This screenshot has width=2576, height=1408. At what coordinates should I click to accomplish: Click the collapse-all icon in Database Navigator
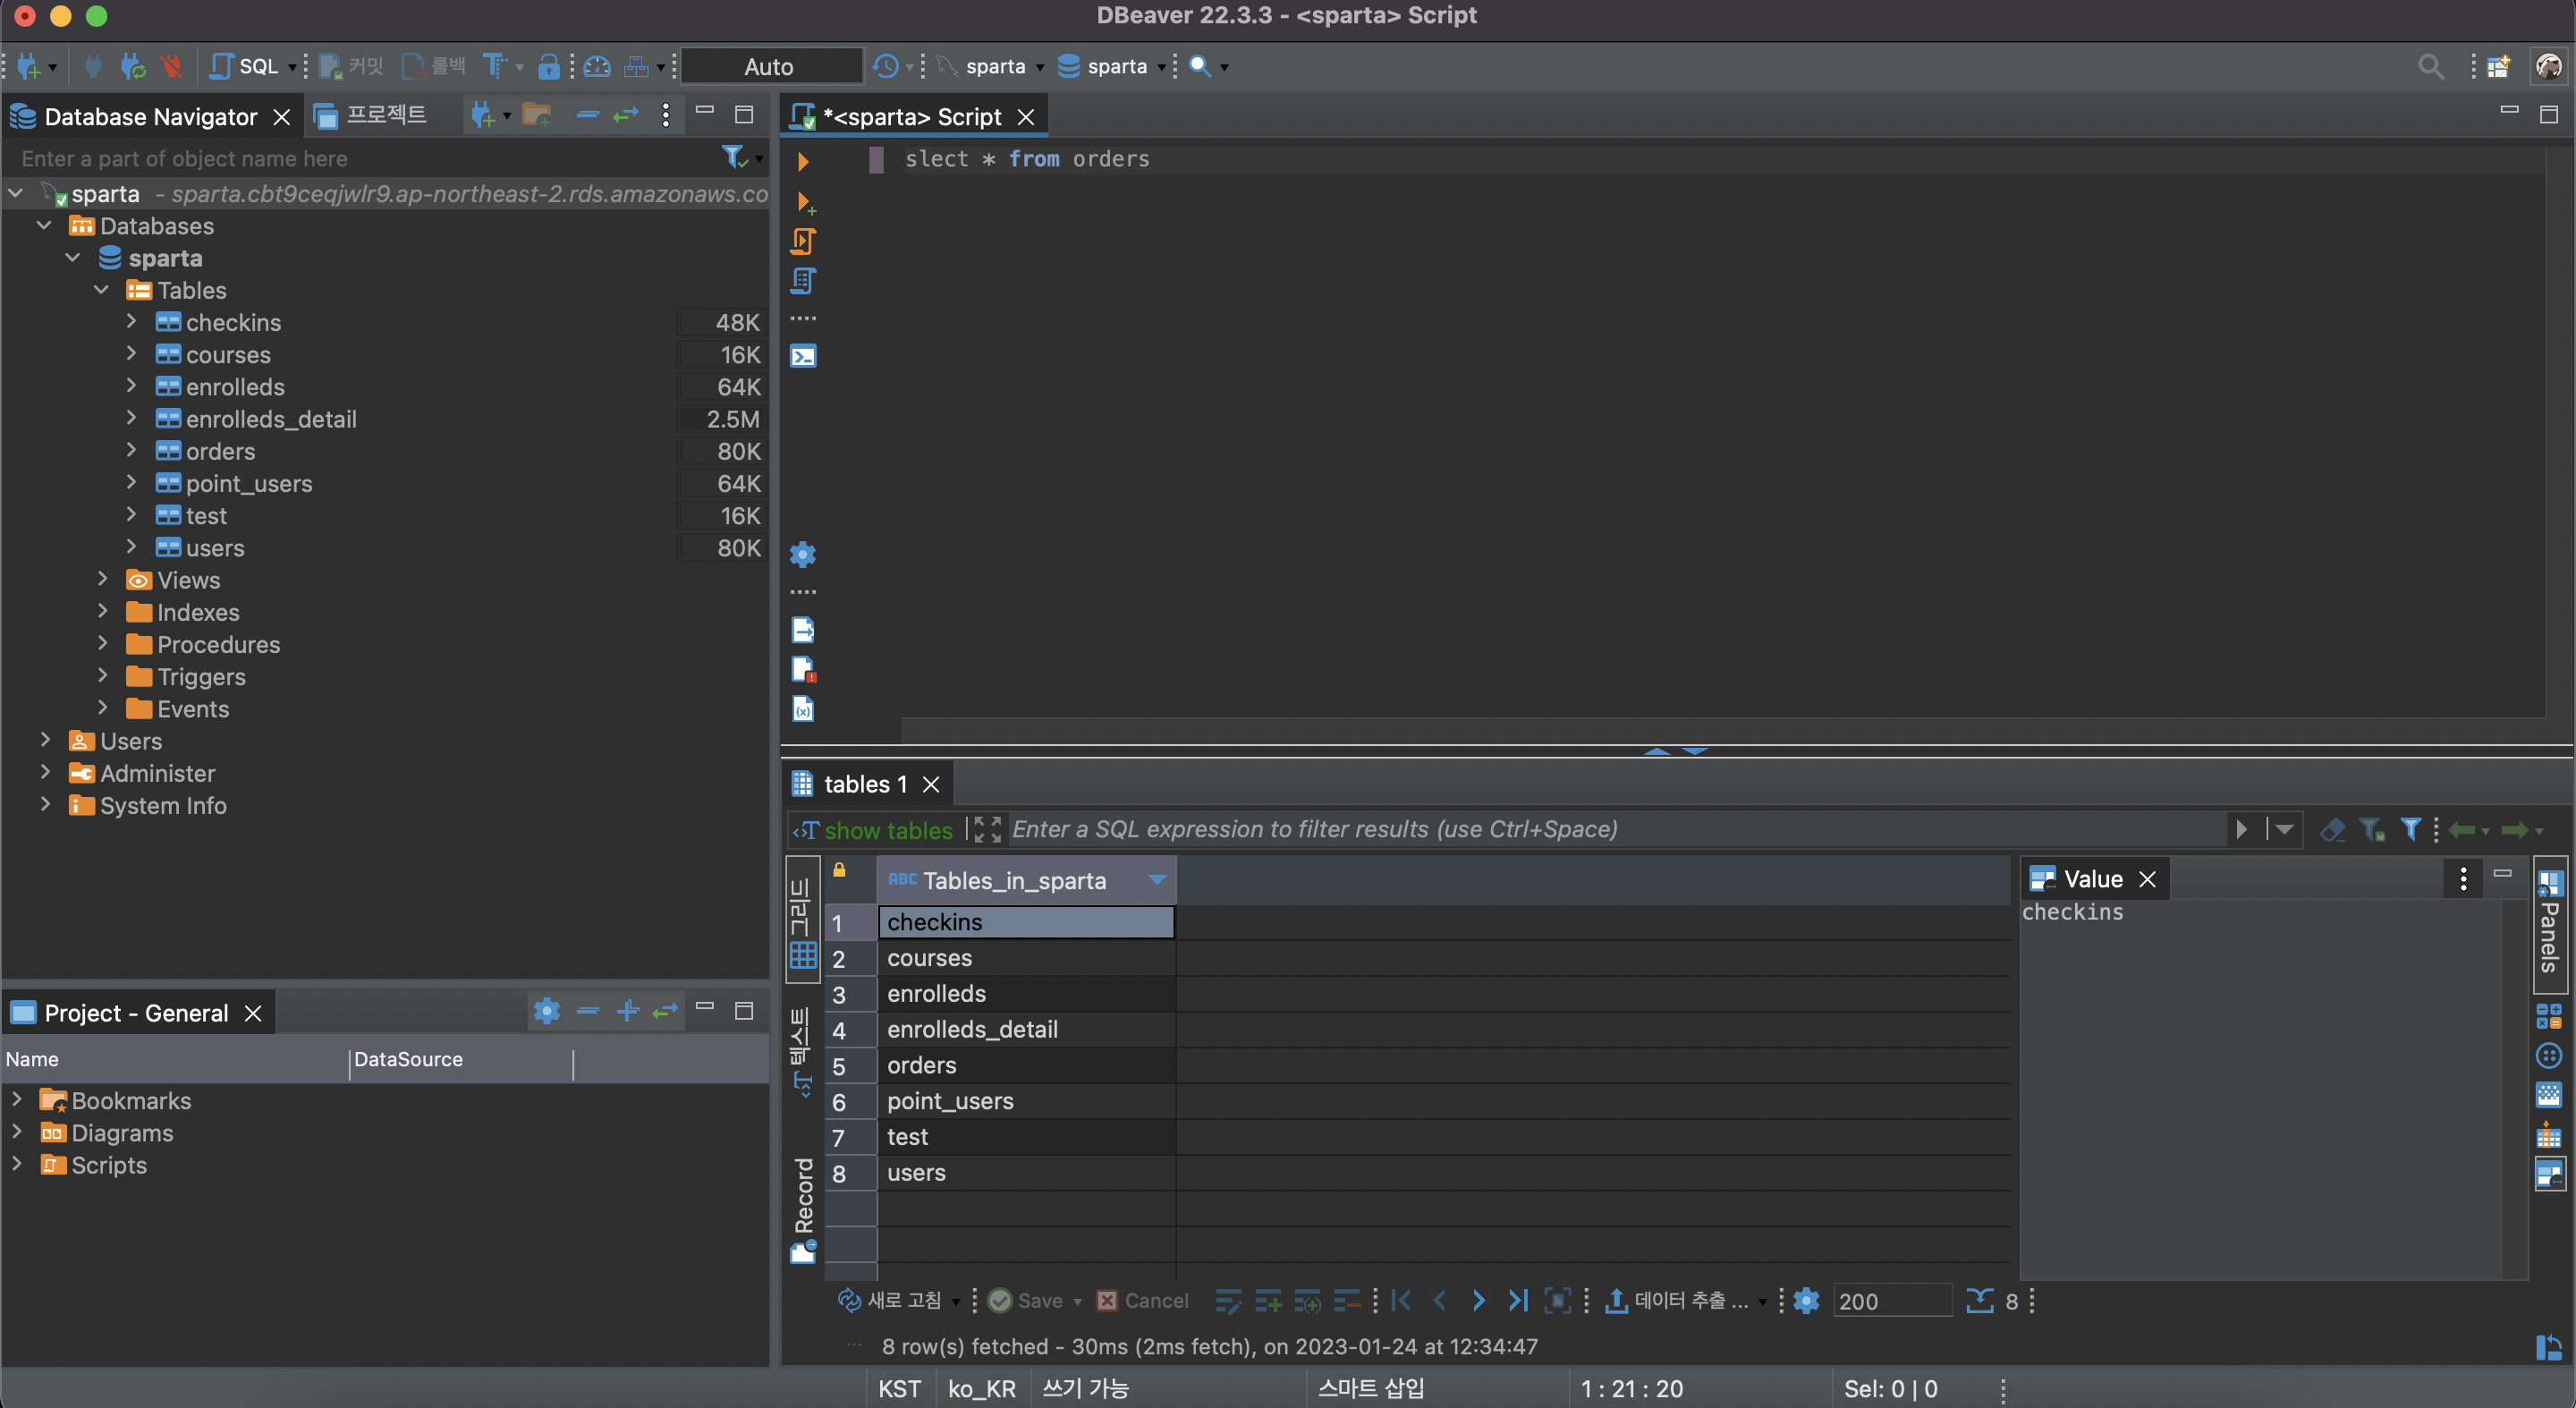pyautogui.click(x=588, y=115)
